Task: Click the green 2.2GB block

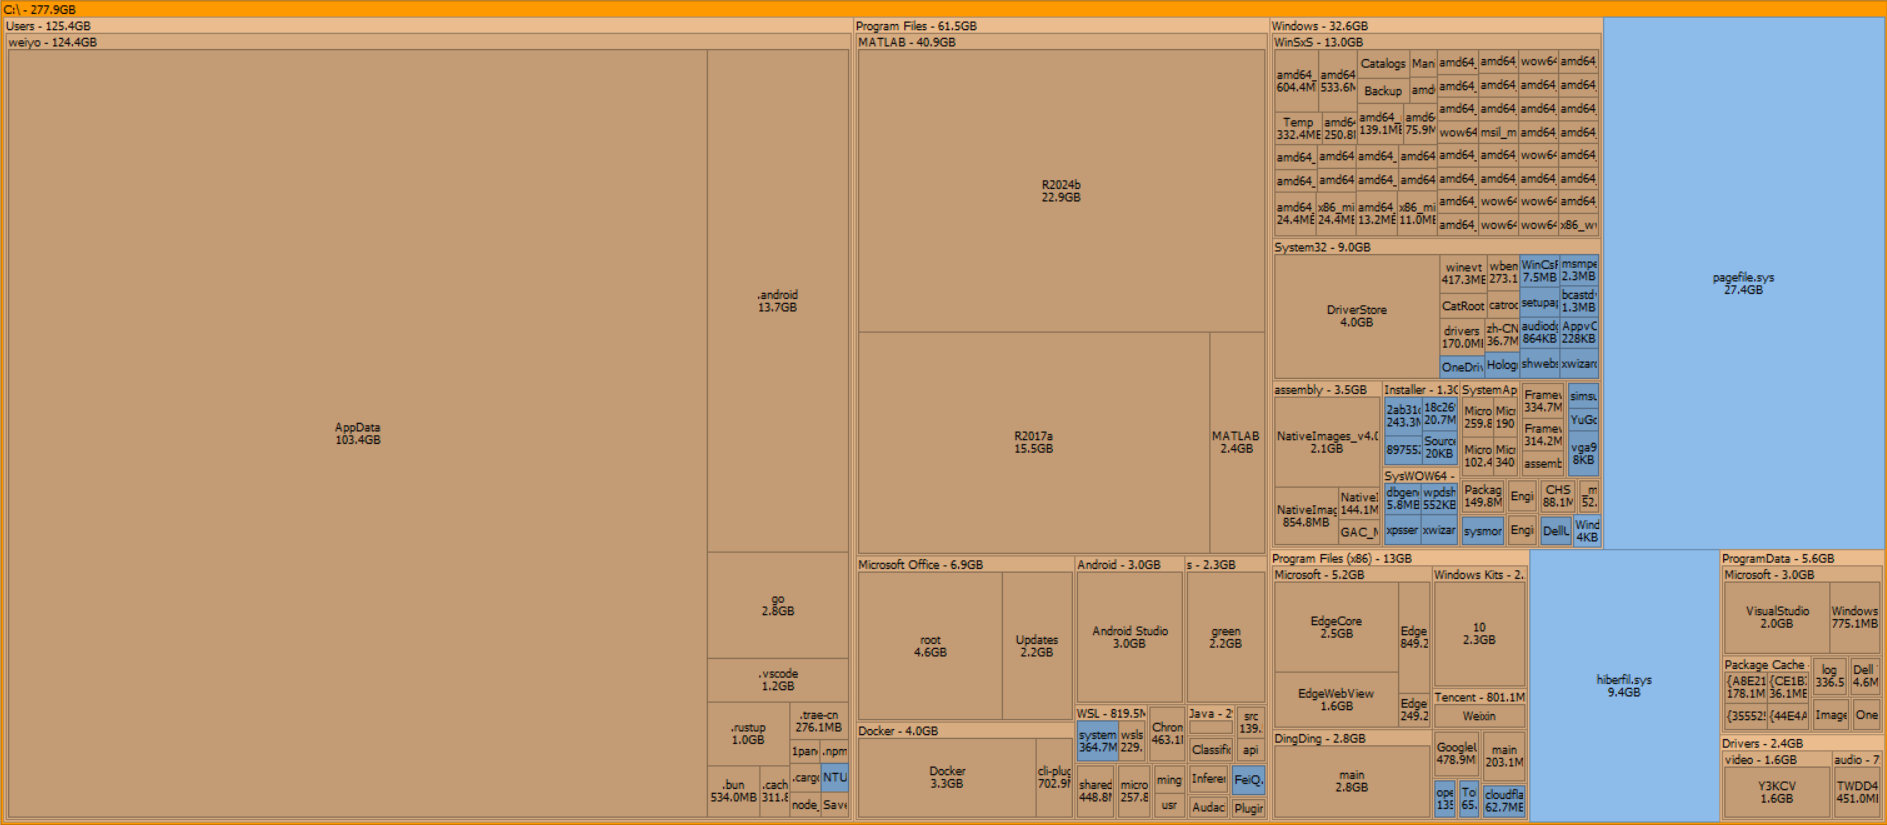Action: pos(1226,637)
